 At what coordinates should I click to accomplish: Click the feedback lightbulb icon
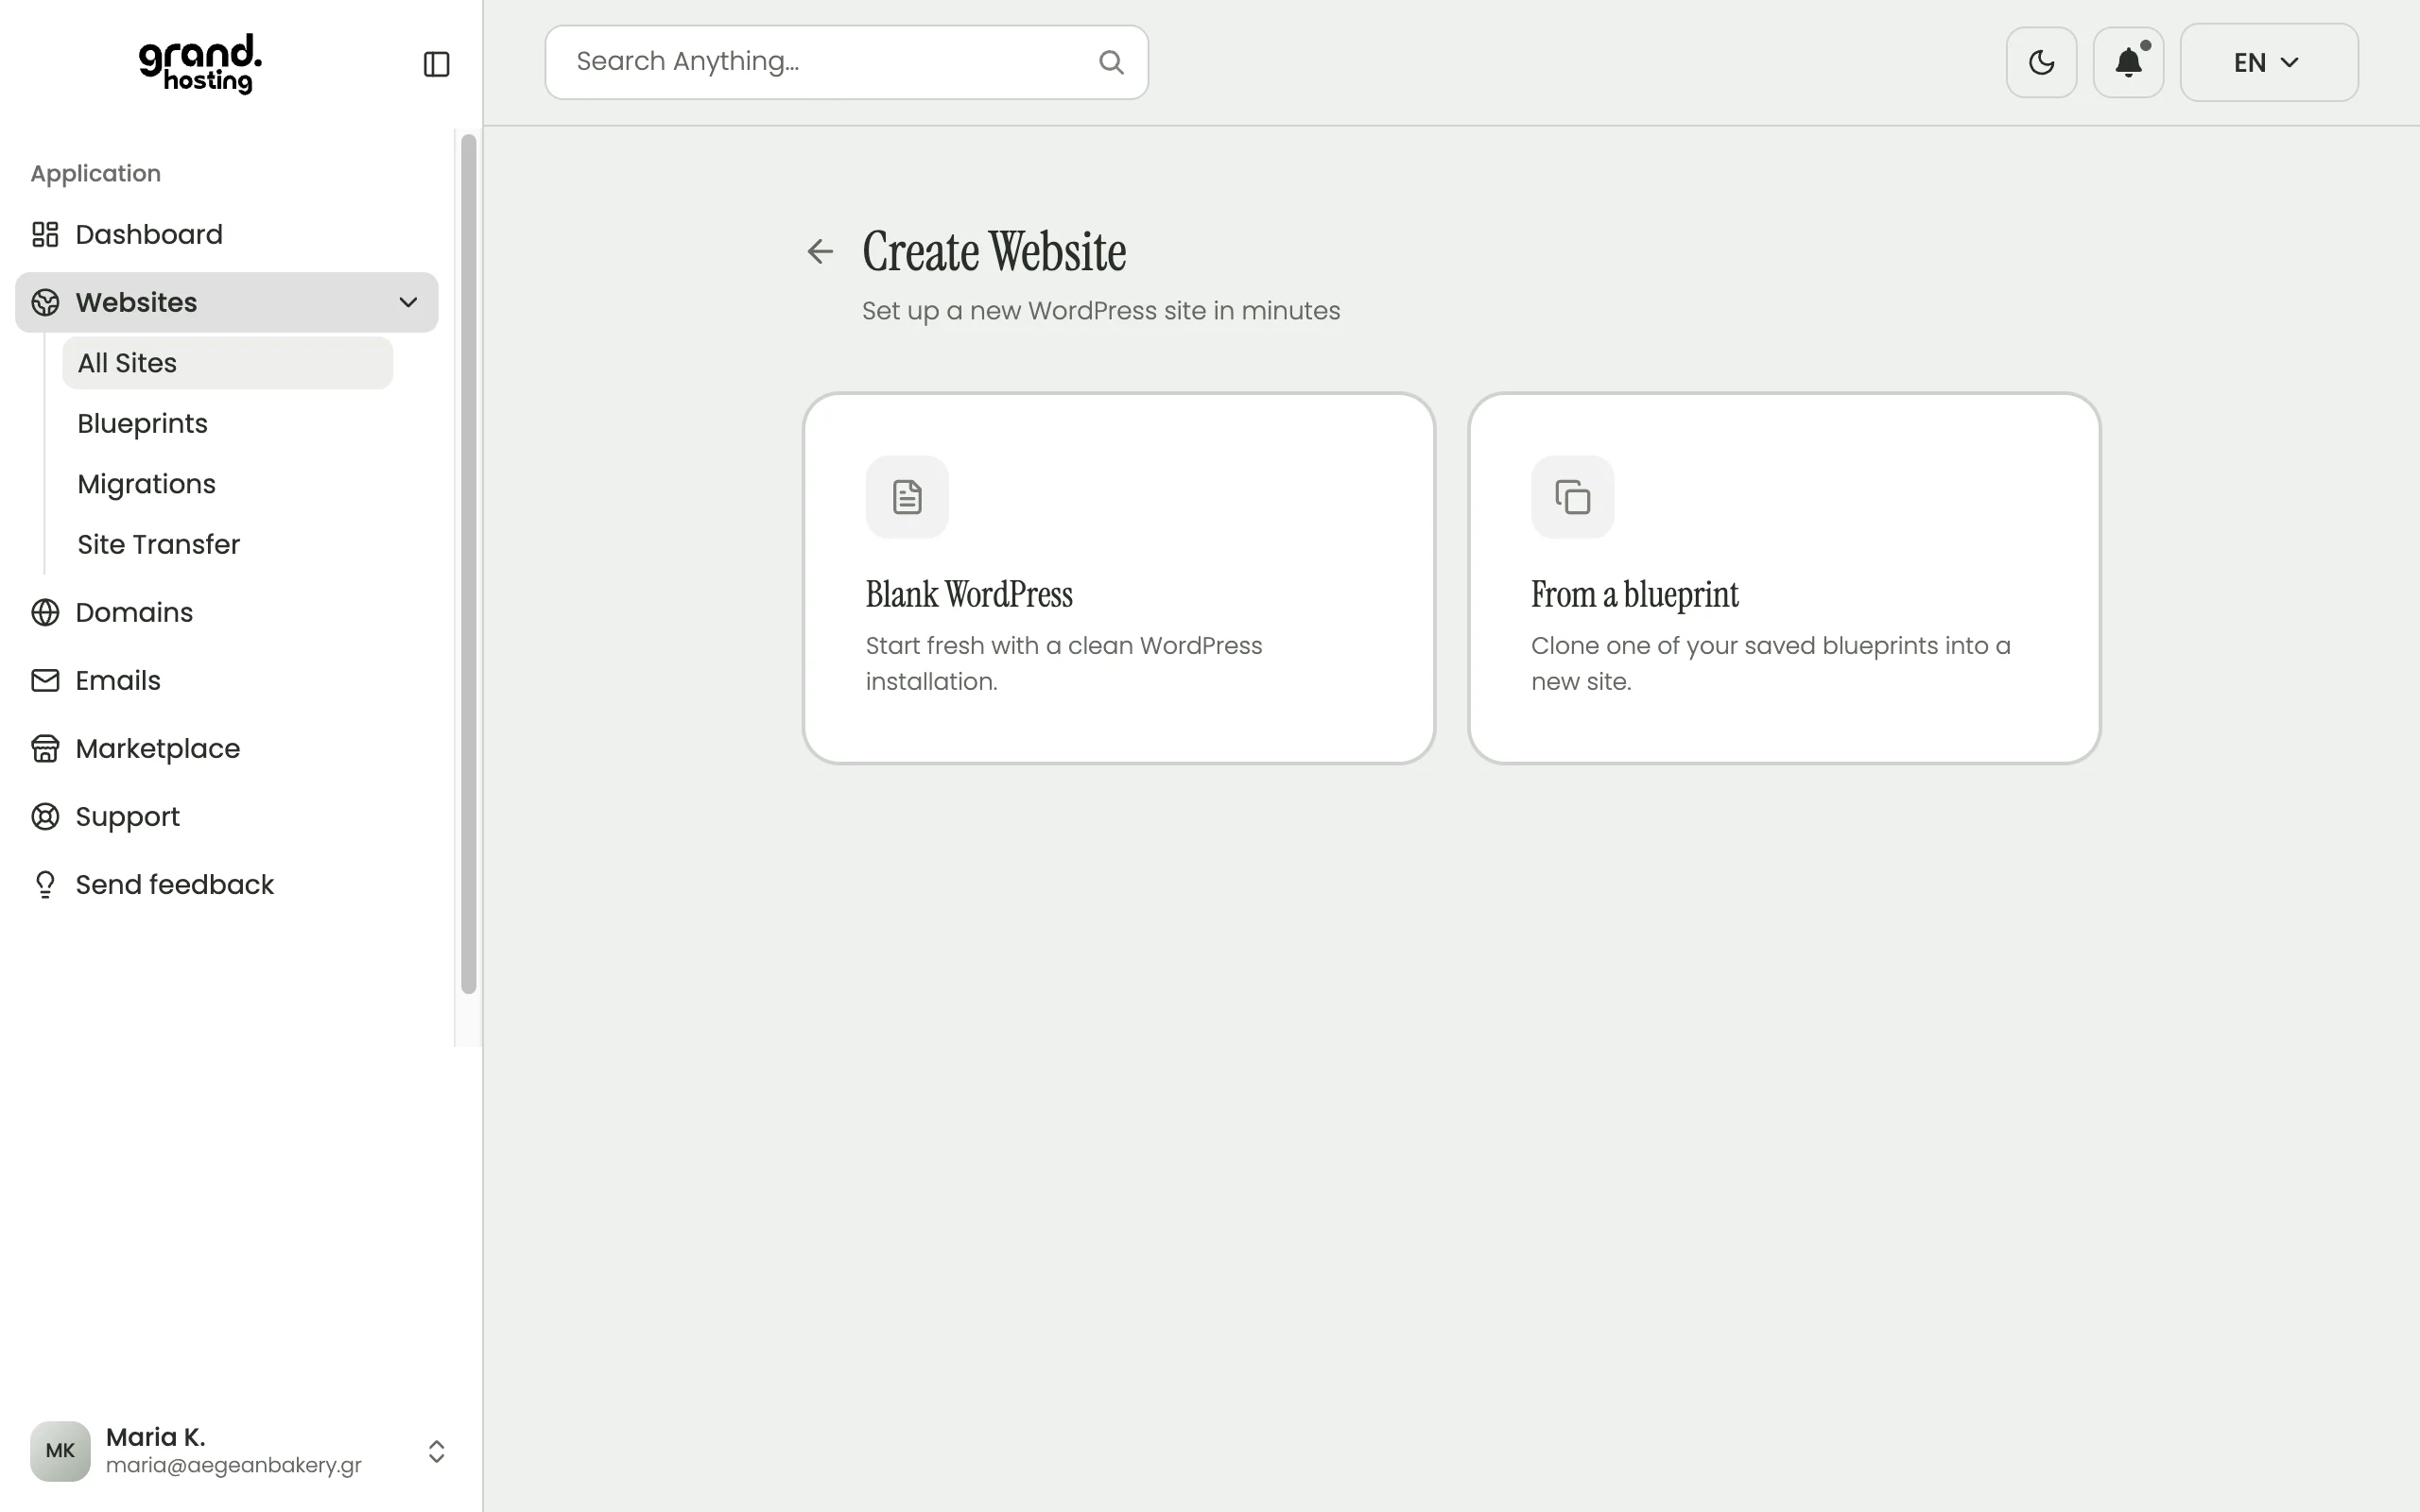45,884
